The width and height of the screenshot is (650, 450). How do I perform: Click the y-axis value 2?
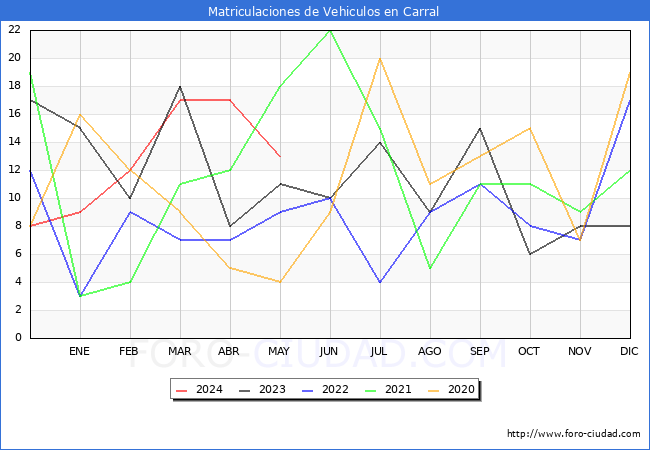click(18, 310)
